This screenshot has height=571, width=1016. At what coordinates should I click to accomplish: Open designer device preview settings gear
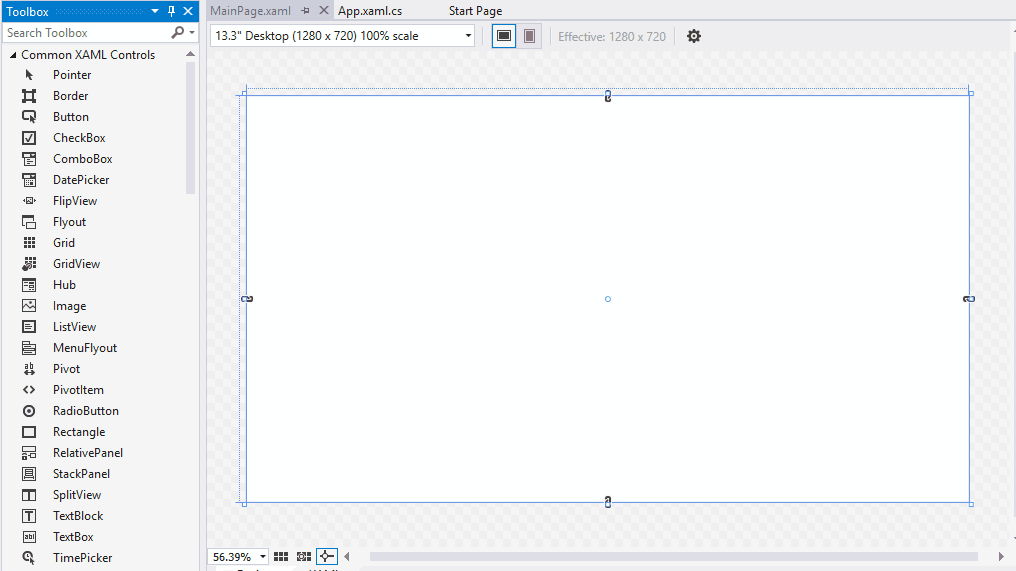[694, 36]
